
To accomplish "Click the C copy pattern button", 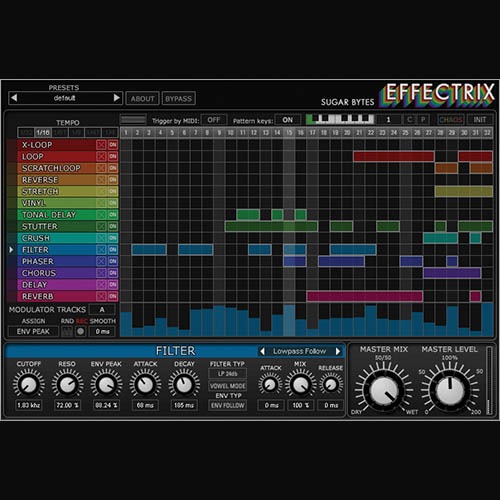I will [409, 120].
